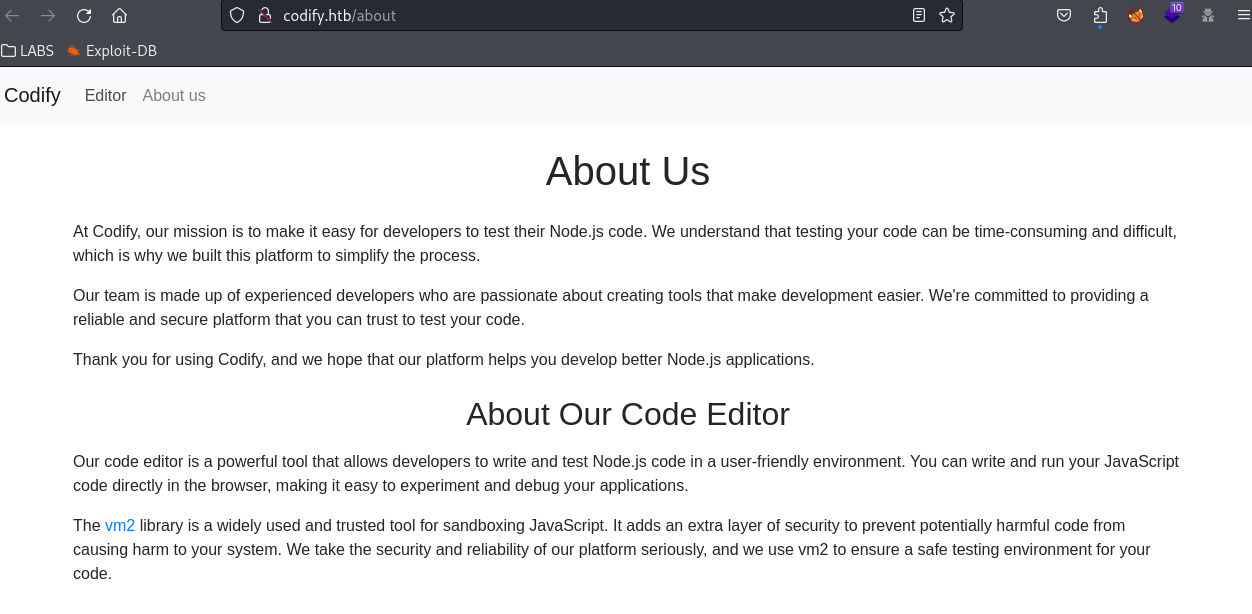Click paragraph starting 'At Codify, our mission'

pyautogui.click(x=625, y=243)
